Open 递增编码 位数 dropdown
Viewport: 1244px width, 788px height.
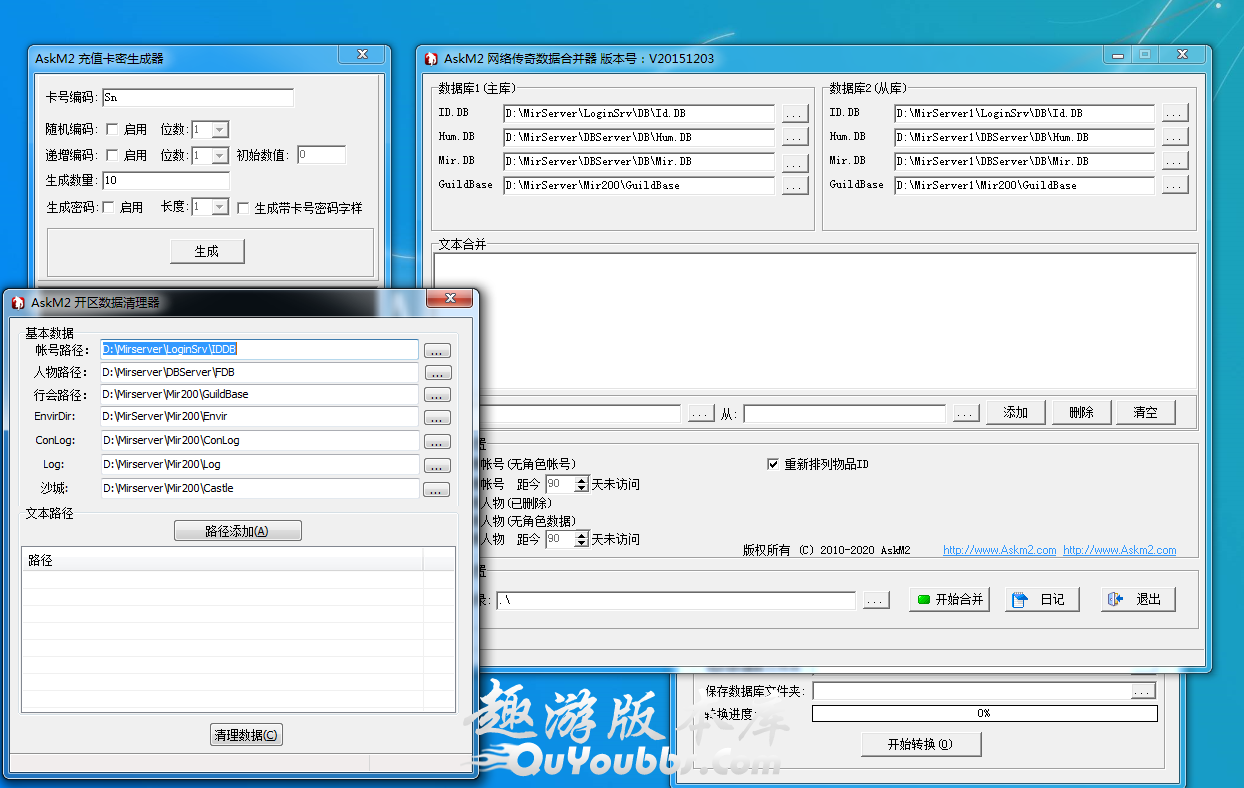(x=220, y=156)
